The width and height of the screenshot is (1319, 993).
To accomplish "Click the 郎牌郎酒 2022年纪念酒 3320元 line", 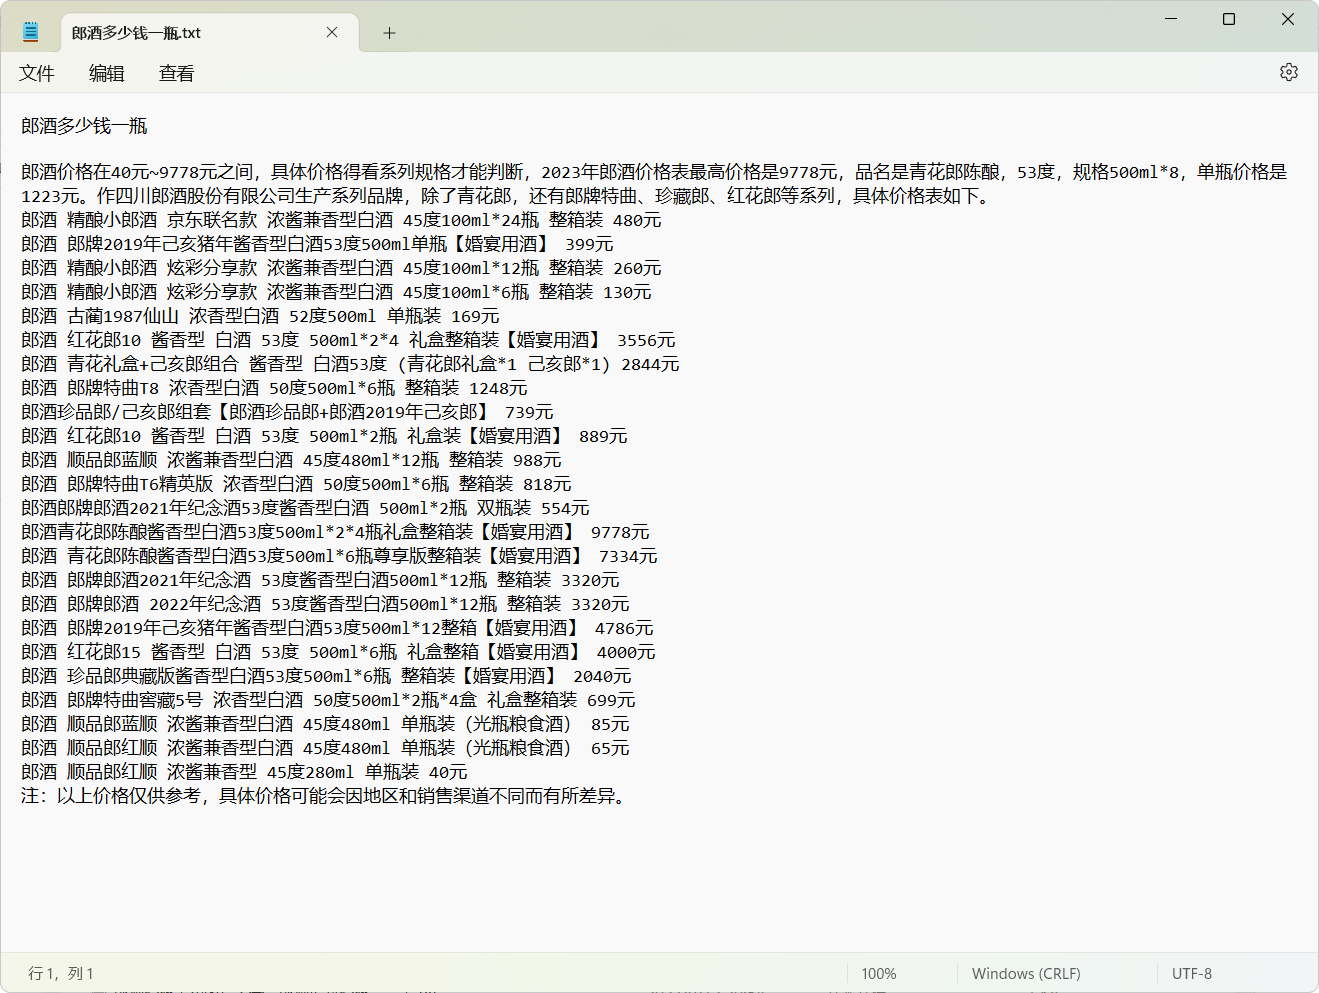I will coord(325,604).
